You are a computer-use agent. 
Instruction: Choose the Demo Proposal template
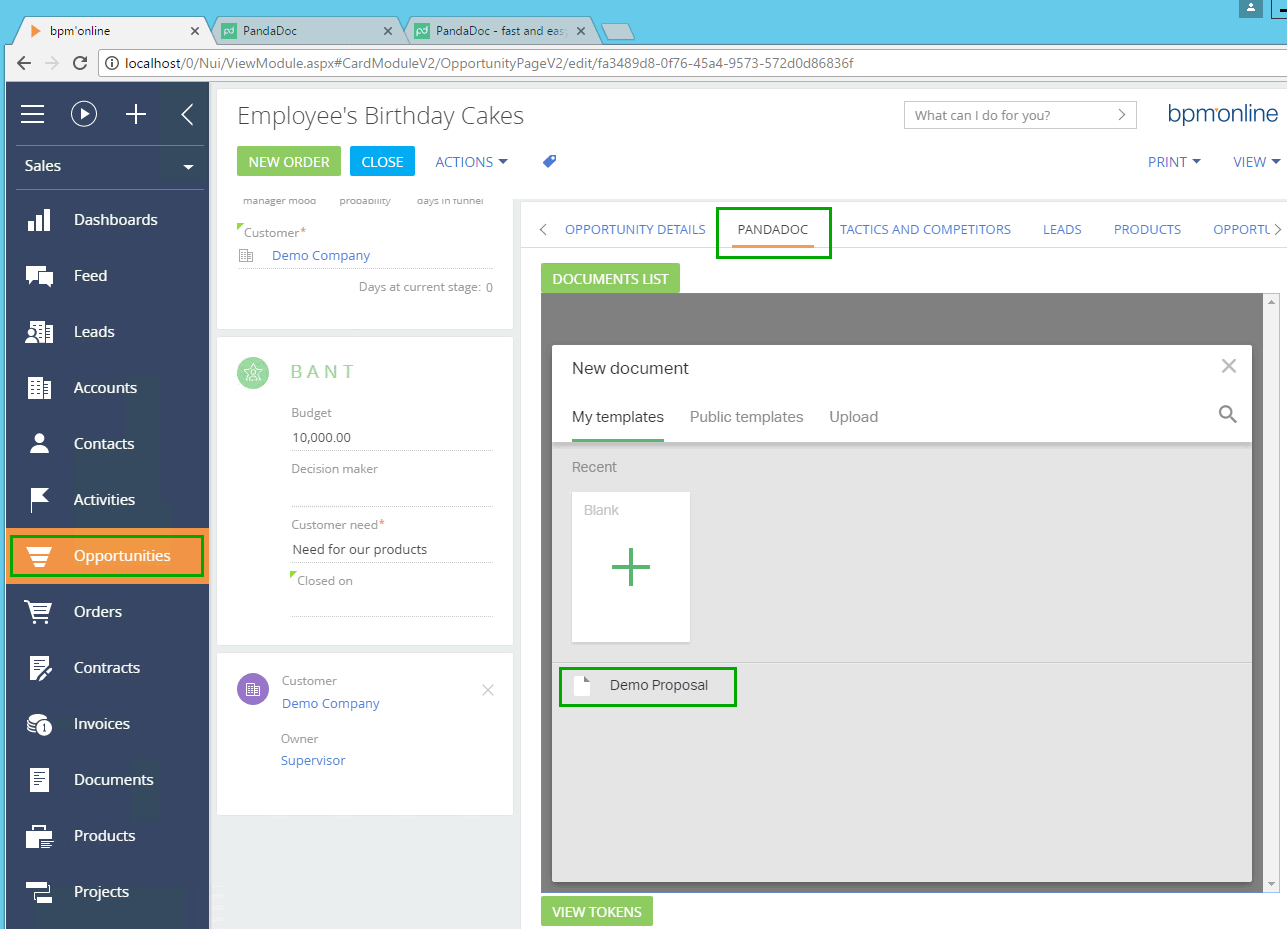click(x=647, y=686)
